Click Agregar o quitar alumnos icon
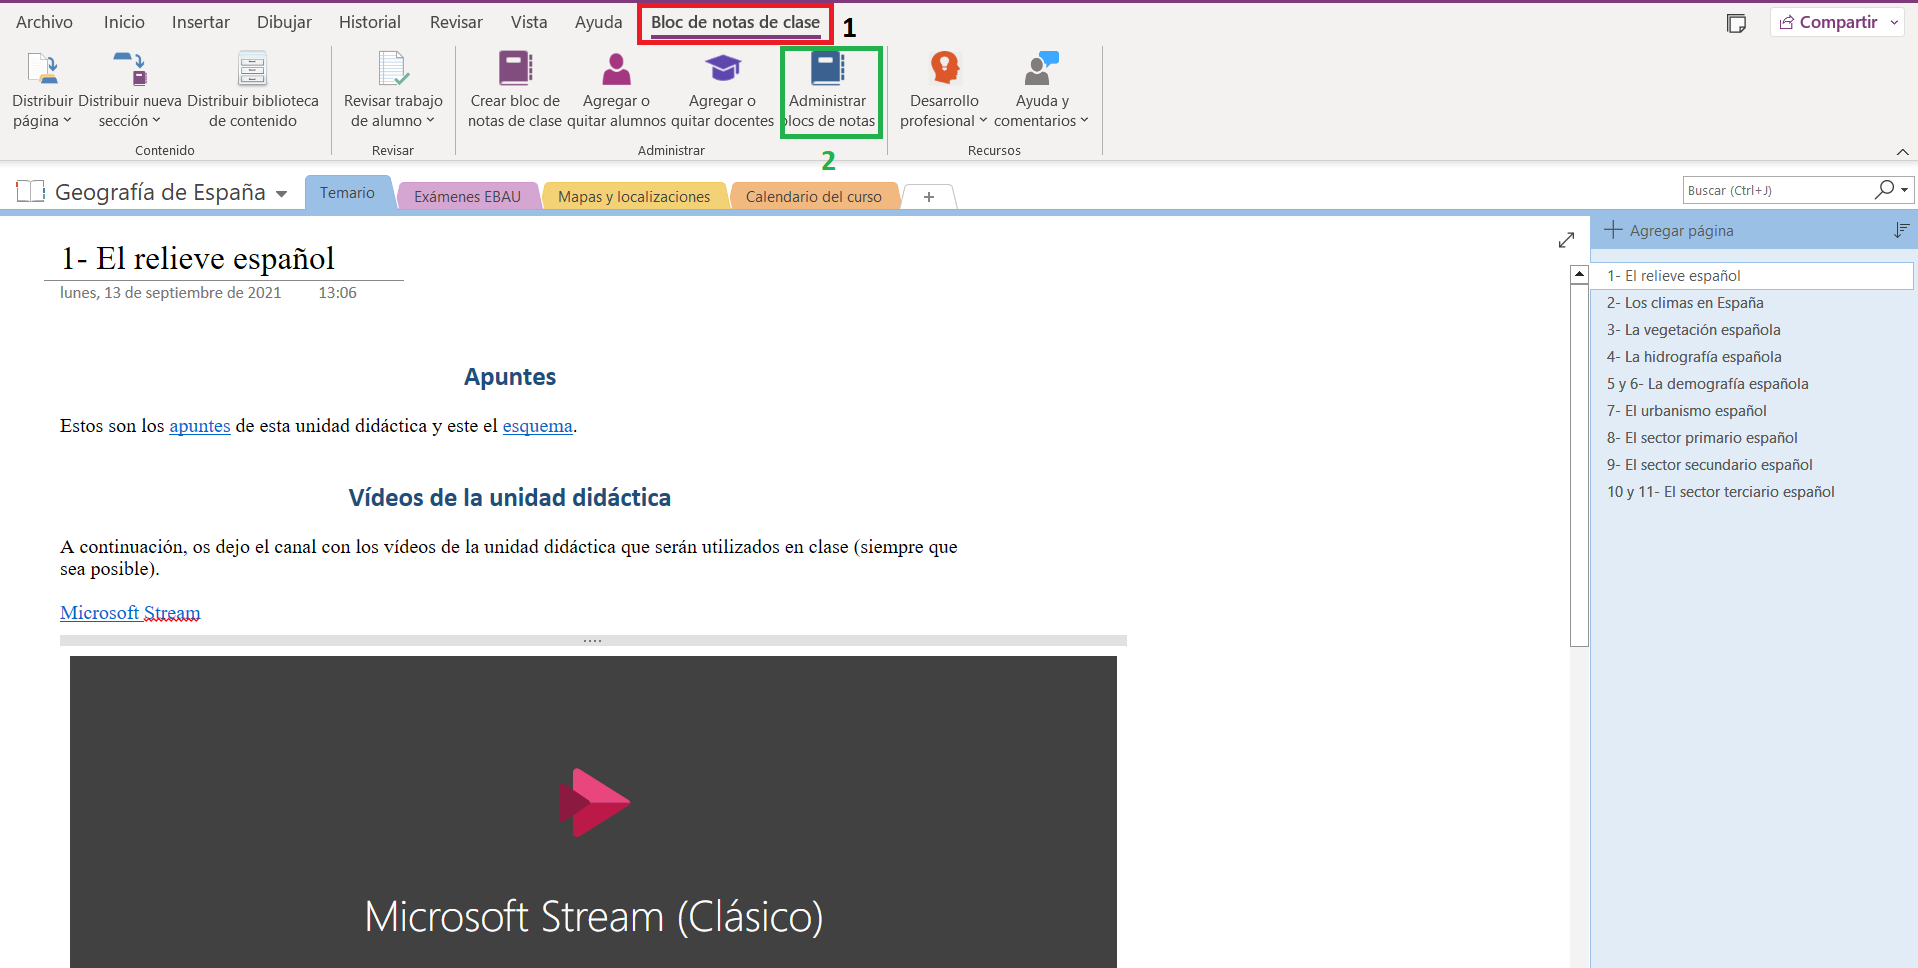This screenshot has width=1918, height=968. [x=616, y=69]
